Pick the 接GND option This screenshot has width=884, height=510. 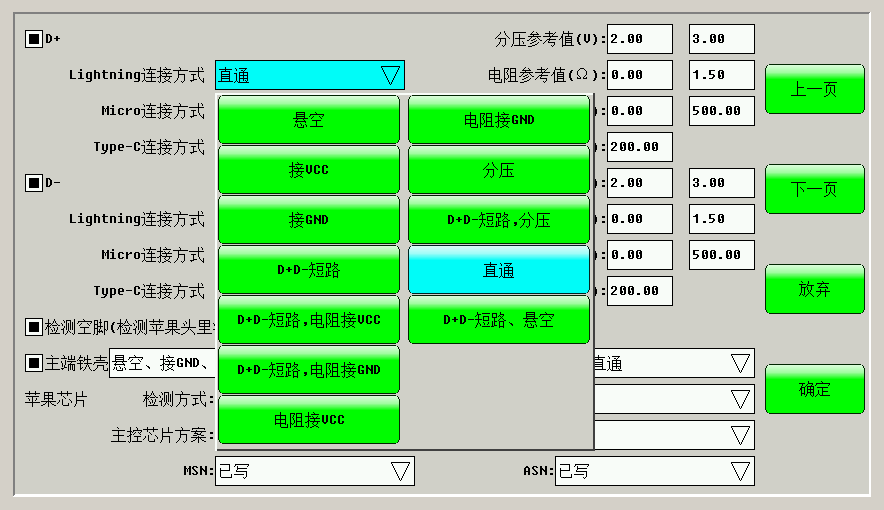(x=308, y=220)
